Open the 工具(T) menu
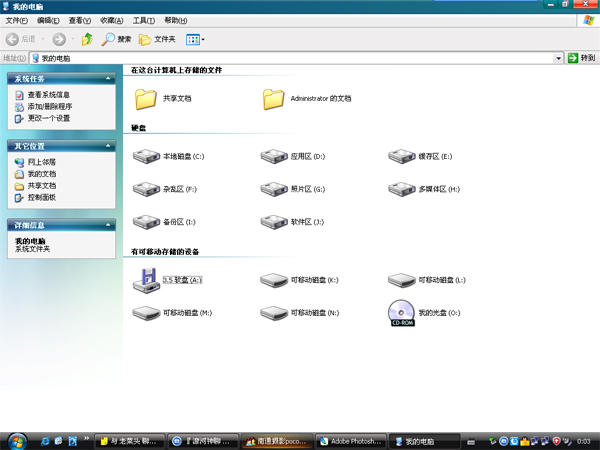 point(143,20)
